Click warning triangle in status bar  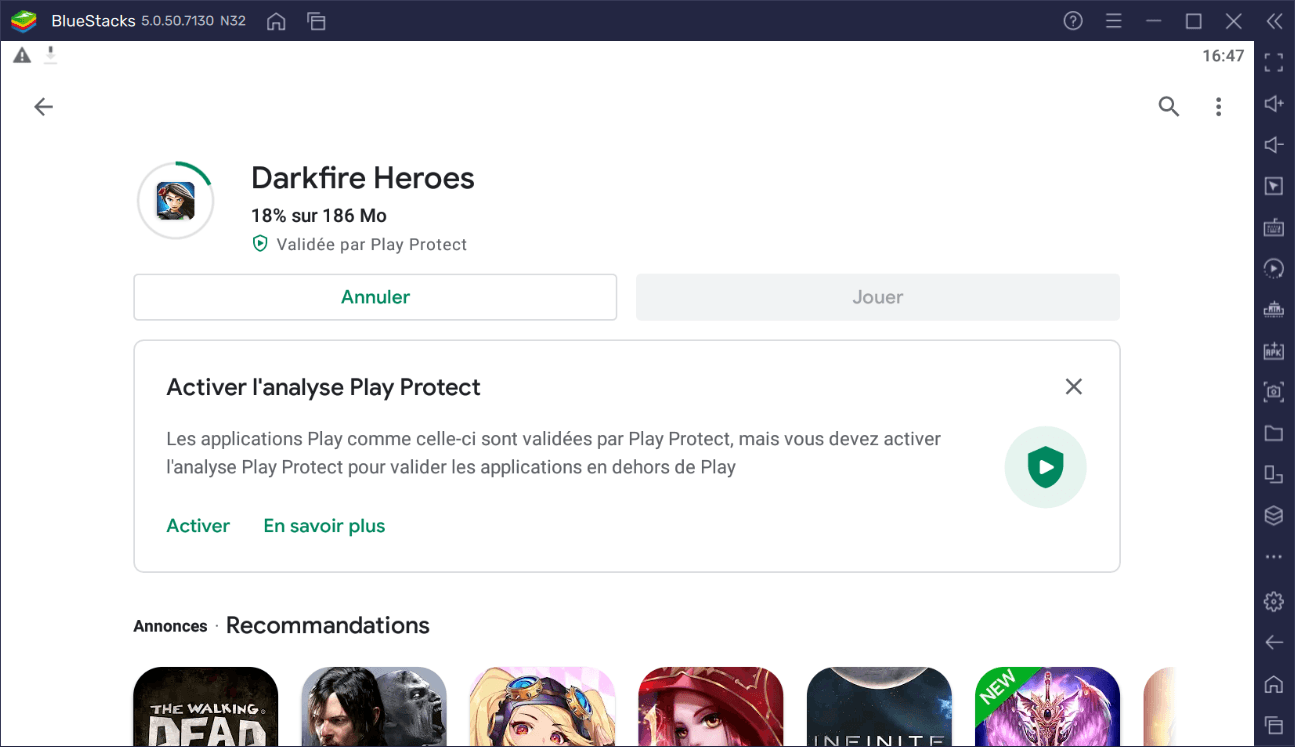click(x=22, y=55)
